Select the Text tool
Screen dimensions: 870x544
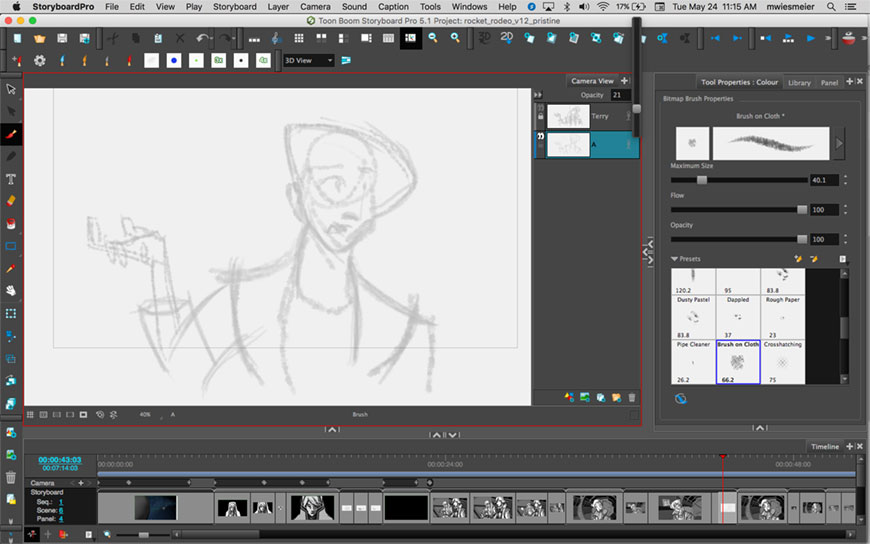coord(11,179)
